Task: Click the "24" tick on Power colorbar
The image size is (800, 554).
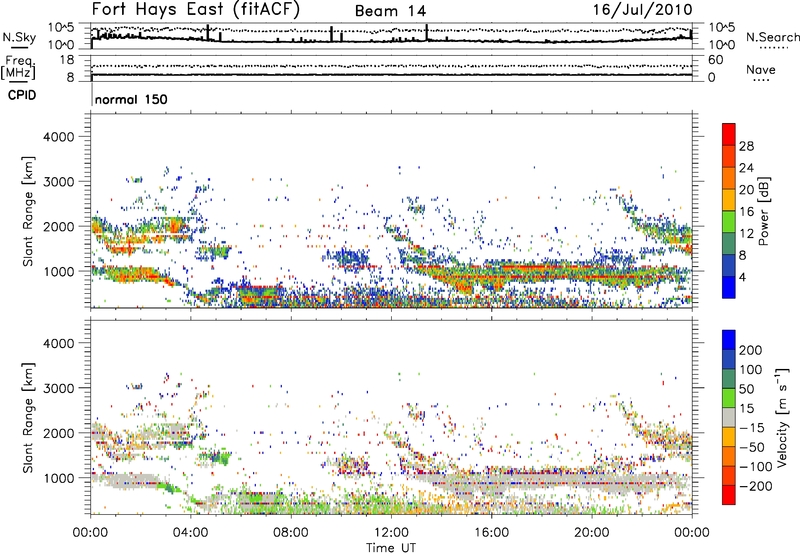Action: click(746, 168)
